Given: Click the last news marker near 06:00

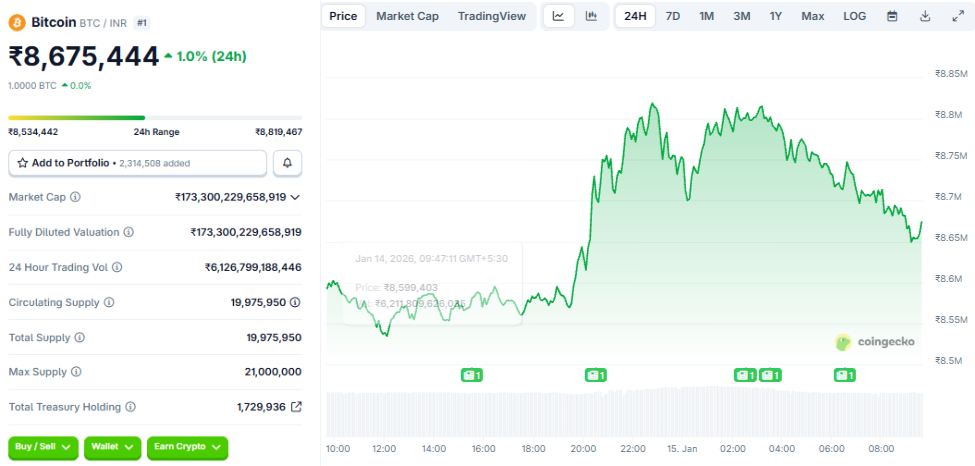Looking at the screenshot, I should click(844, 375).
